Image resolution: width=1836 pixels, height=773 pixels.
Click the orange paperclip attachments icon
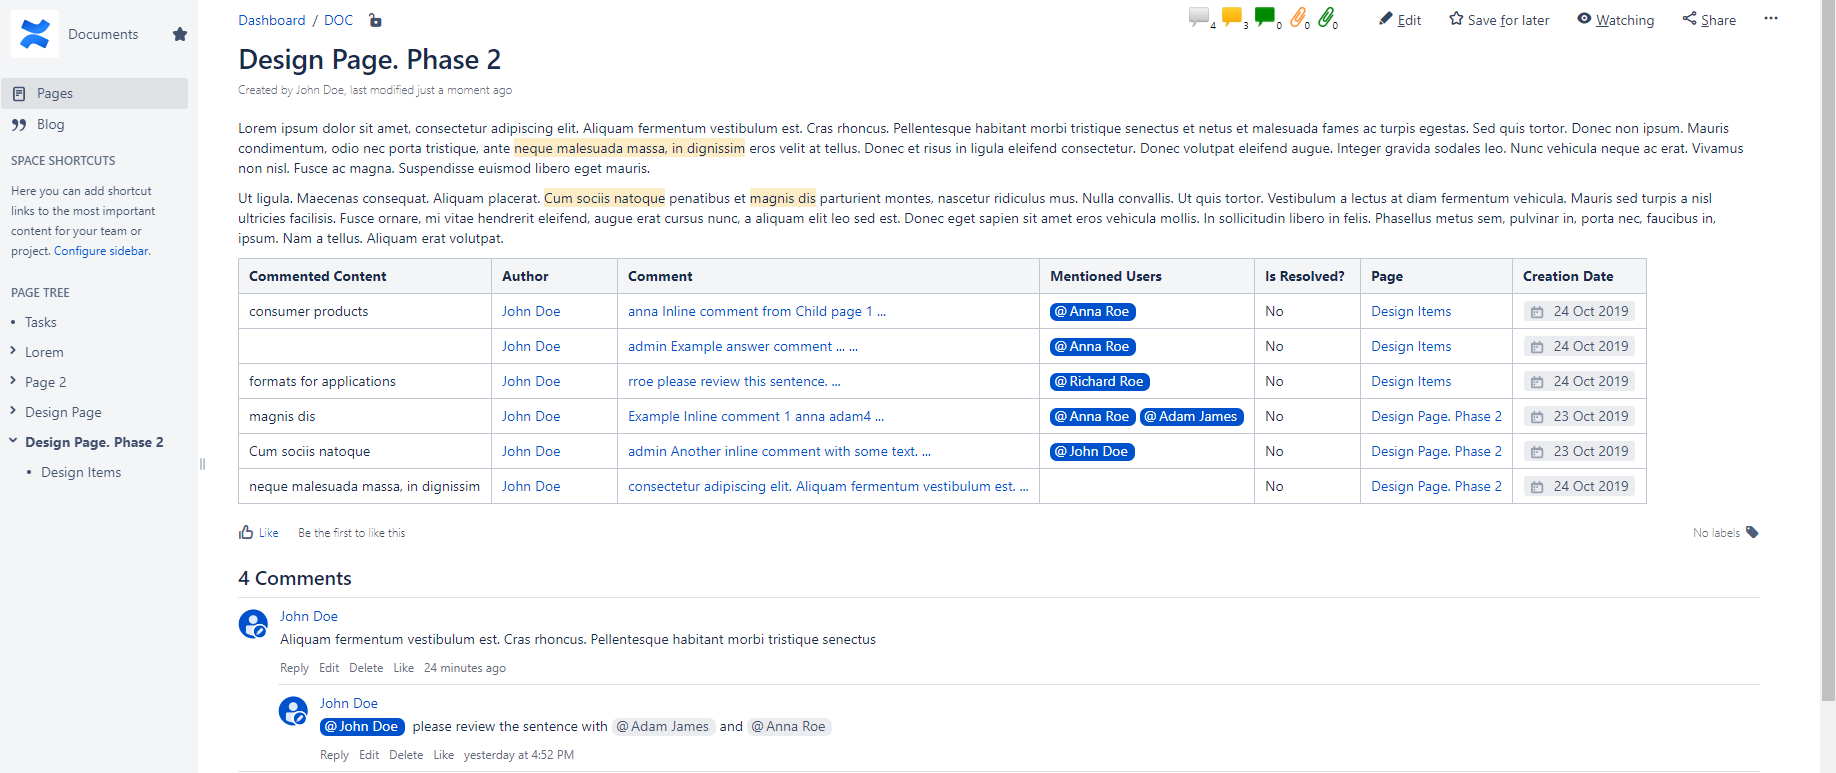(x=1297, y=17)
